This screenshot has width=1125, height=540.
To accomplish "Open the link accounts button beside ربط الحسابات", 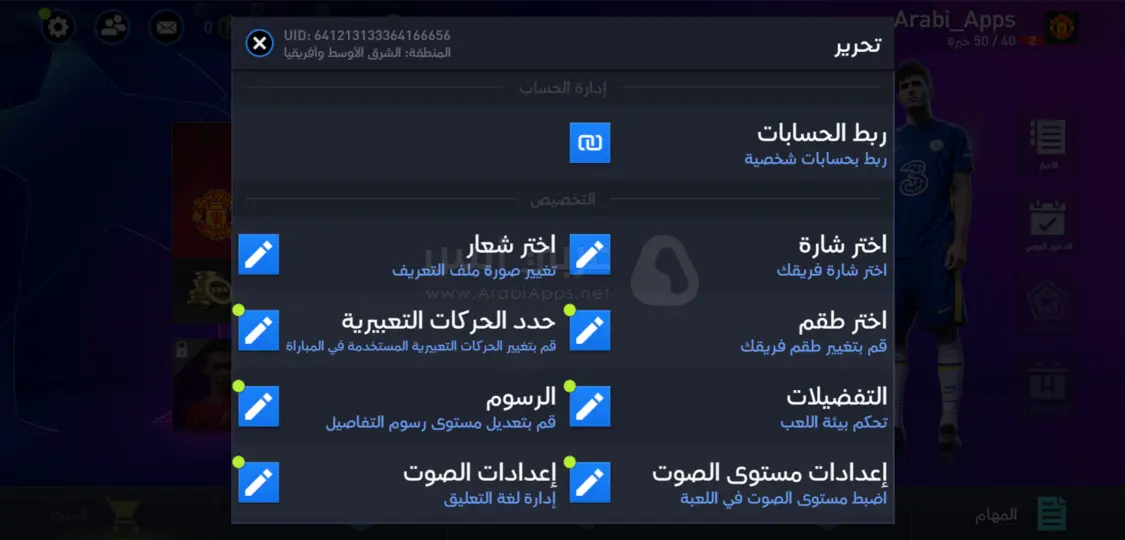I will click(x=590, y=143).
